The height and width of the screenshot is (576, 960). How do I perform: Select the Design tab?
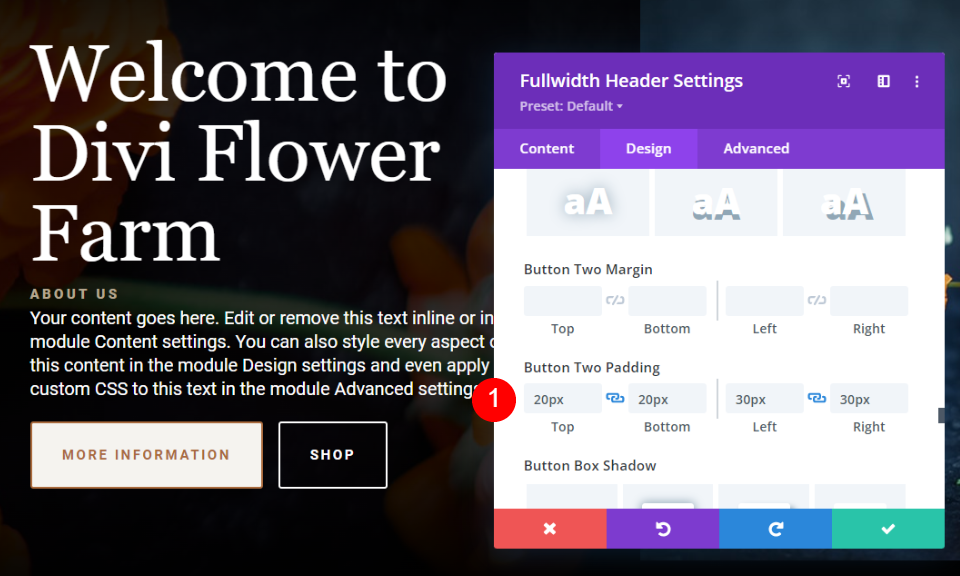pos(648,149)
